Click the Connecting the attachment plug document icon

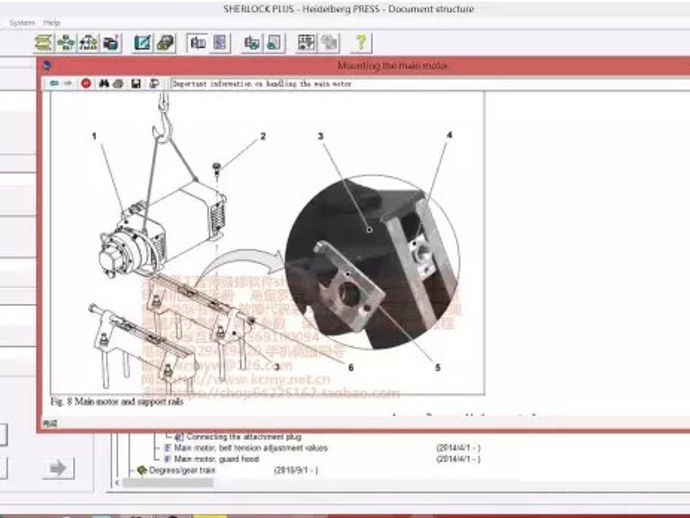[179, 437]
